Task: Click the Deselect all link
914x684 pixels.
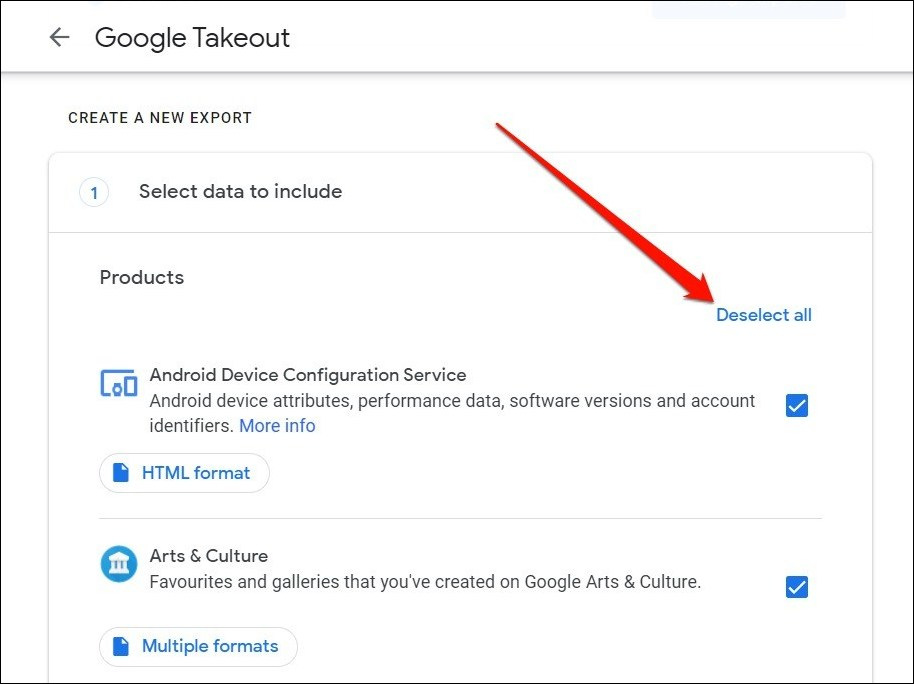Action: coord(764,315)
